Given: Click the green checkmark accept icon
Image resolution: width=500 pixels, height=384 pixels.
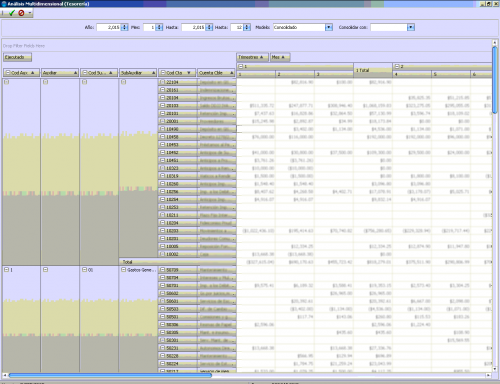Looking at the screenshot, I should click(12, 13).
